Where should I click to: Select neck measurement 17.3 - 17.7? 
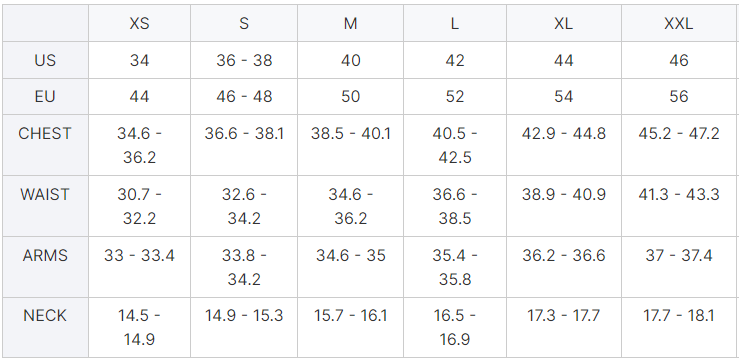pos(564,316)
